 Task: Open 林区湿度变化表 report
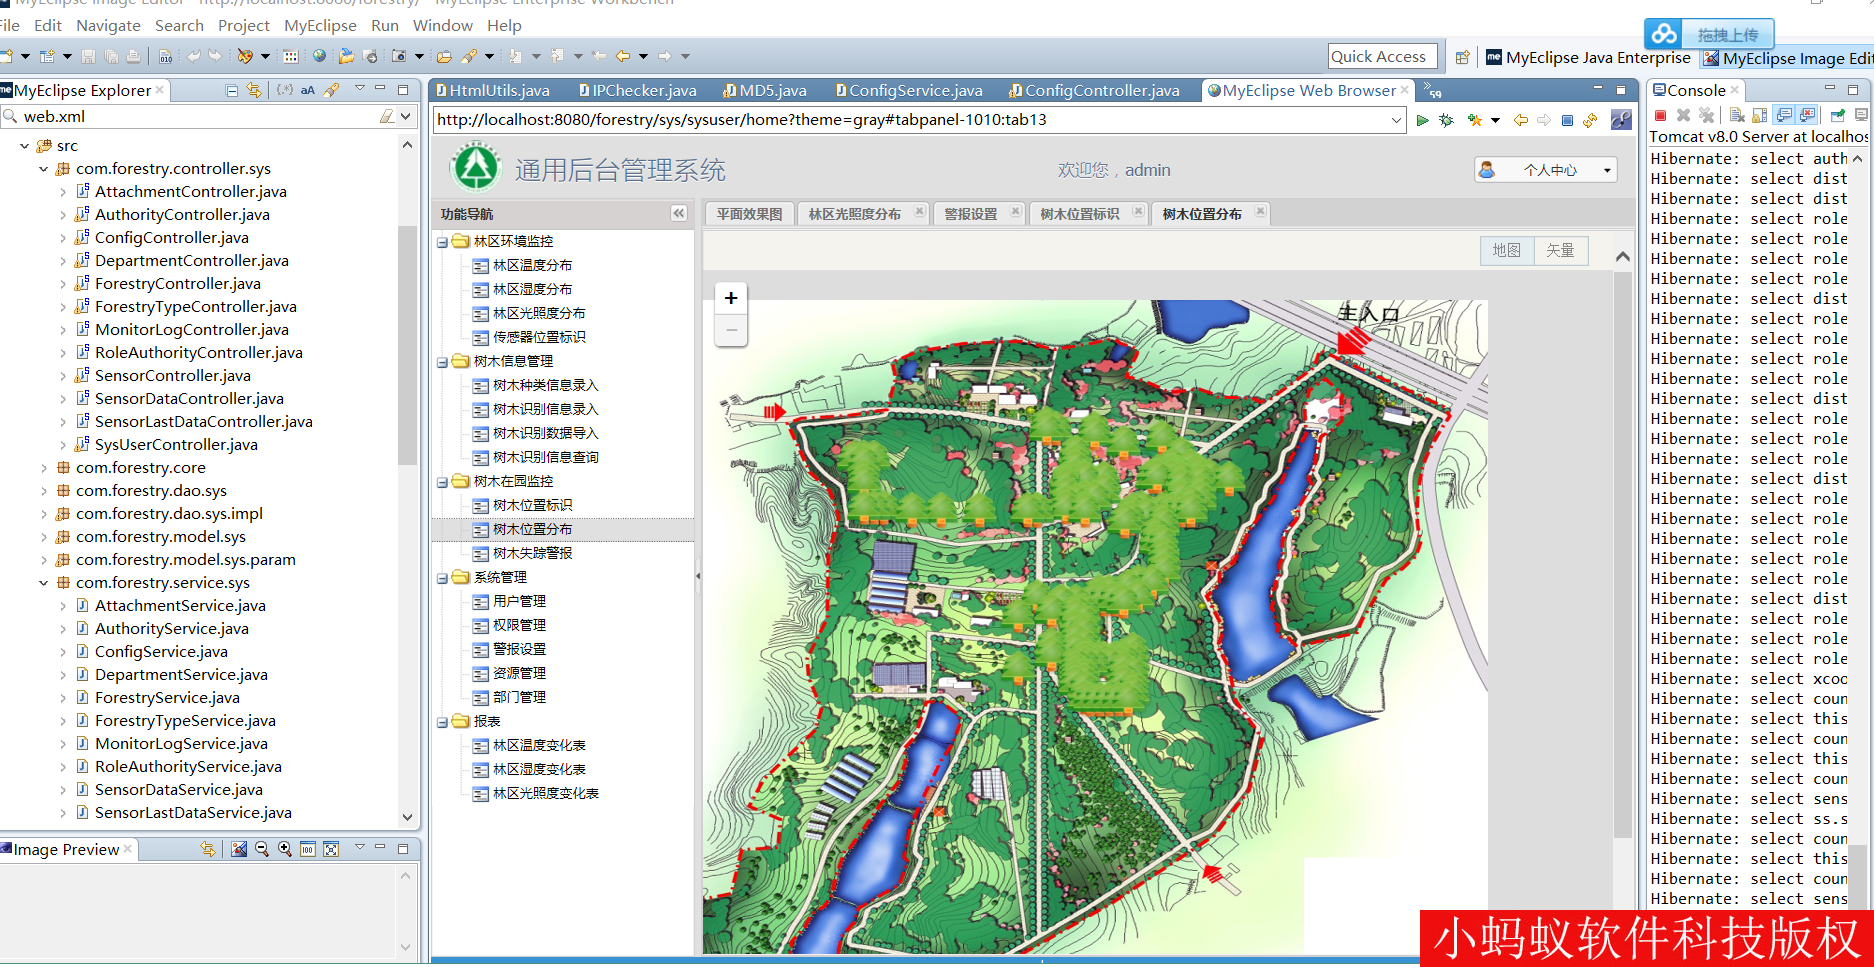coord(539,770)
